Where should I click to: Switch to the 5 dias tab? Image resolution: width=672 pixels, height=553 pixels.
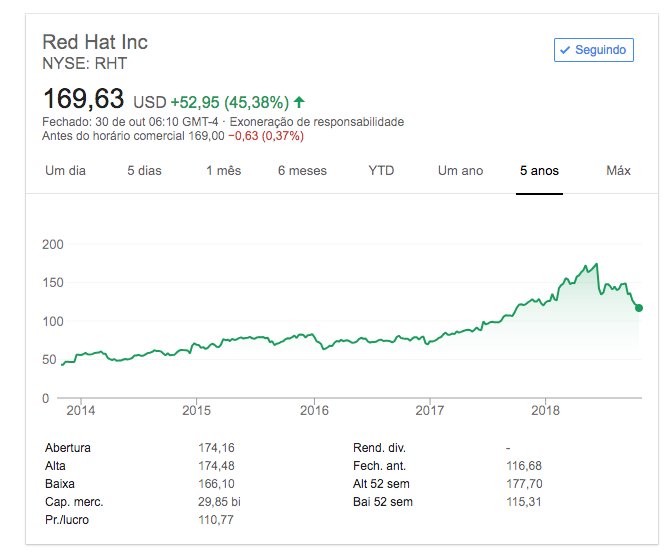tap(144, 171)
